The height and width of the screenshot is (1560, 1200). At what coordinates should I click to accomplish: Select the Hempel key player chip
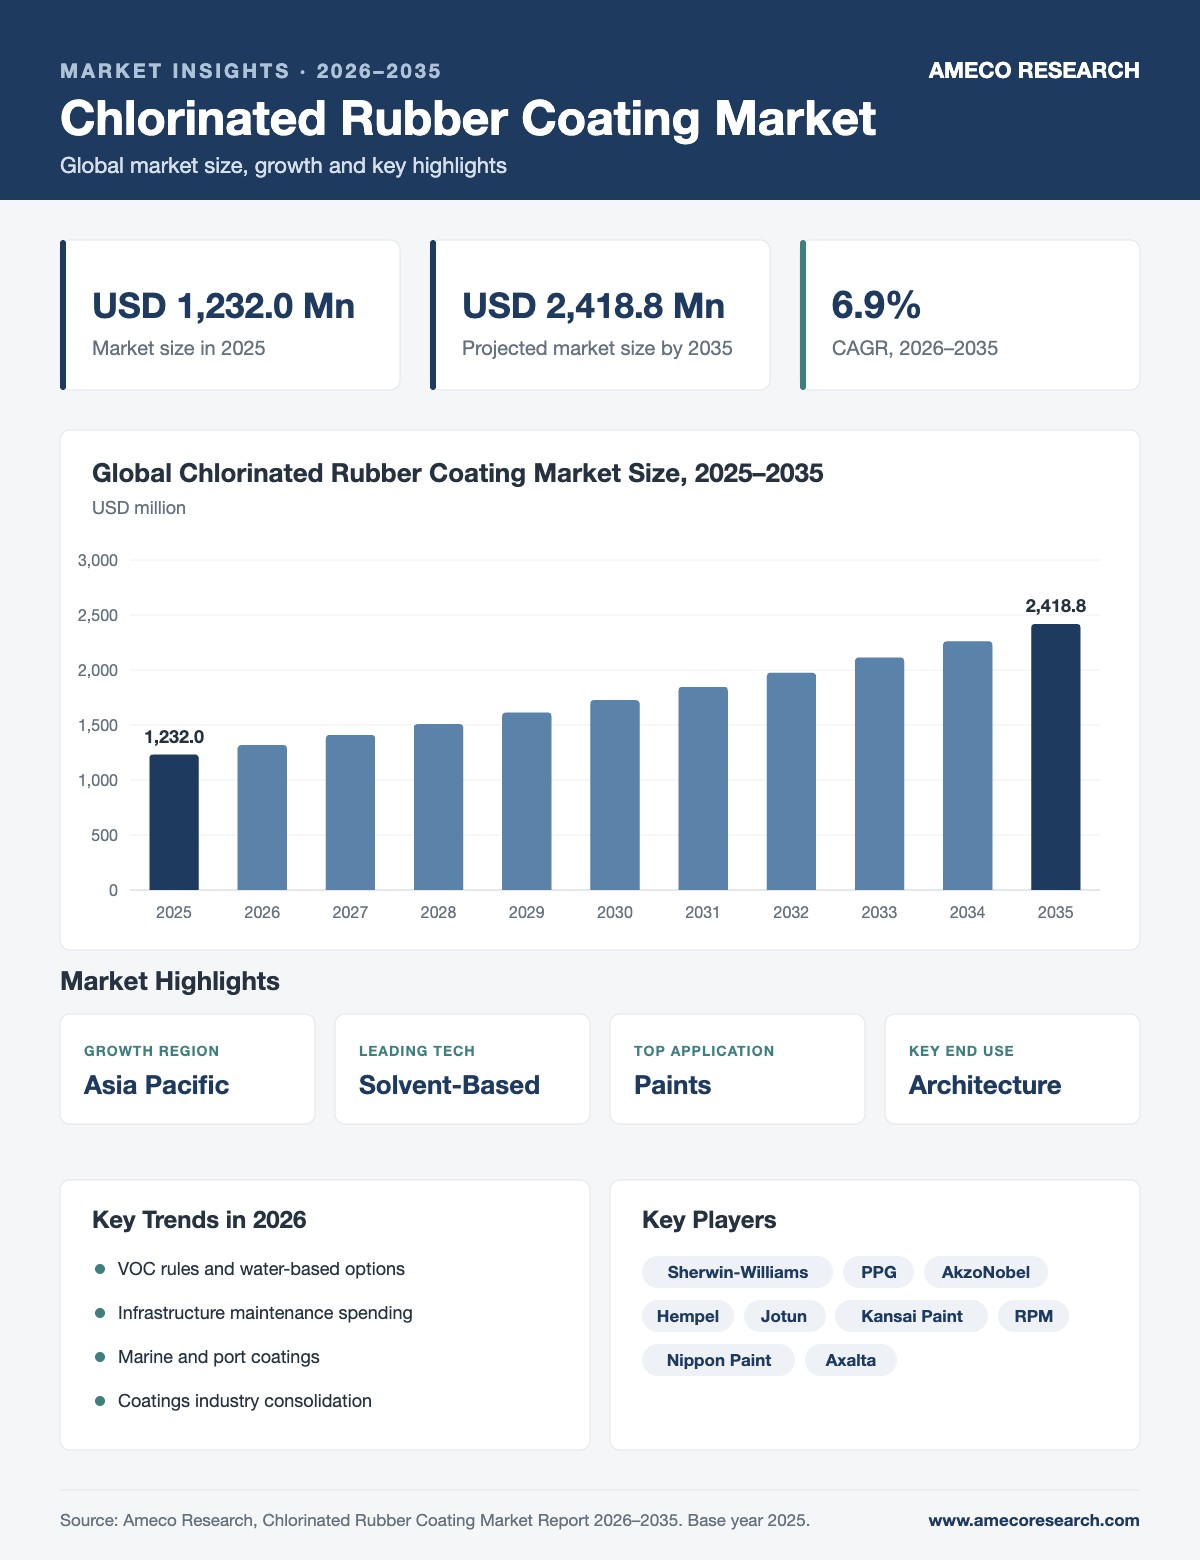688,1316
